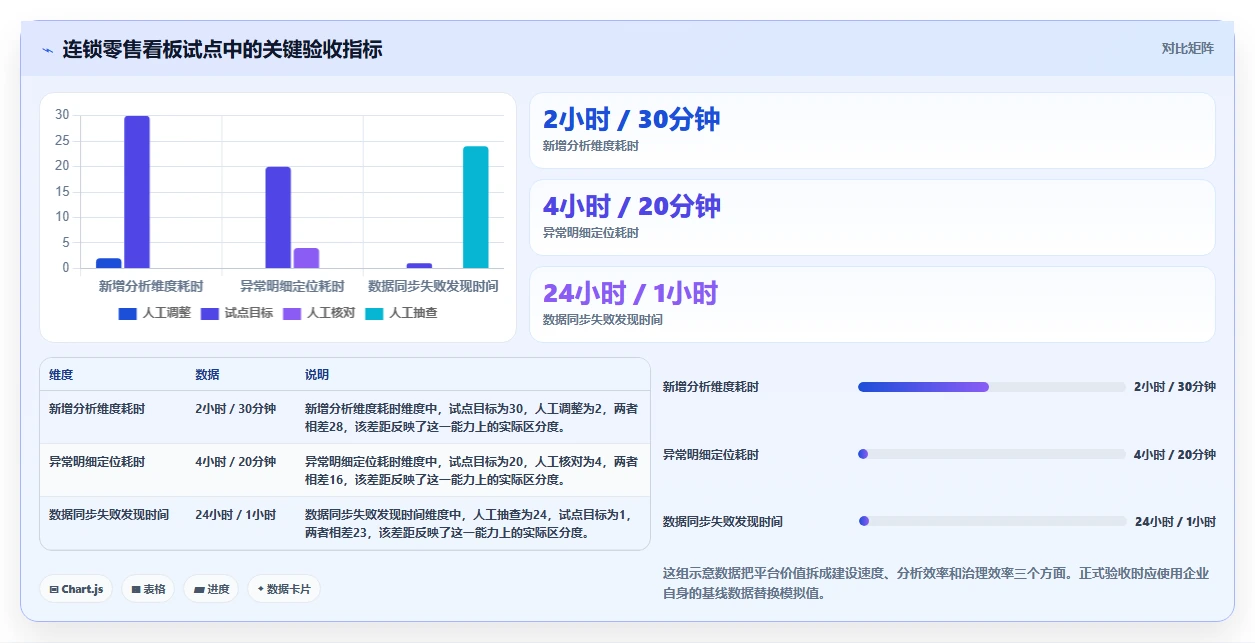1255x643 pixels.
Task: Click the 试点目标 bar for 异常明细定位耗时
Action: (x=278, y=217)
